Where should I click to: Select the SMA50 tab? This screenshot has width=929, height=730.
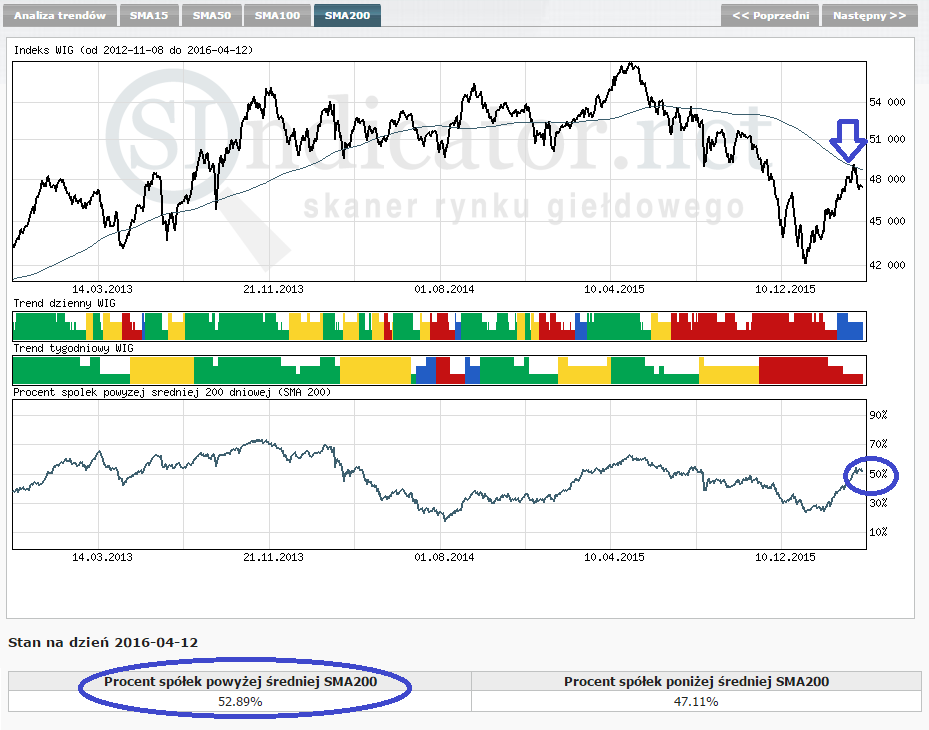(x=212, y=16)
